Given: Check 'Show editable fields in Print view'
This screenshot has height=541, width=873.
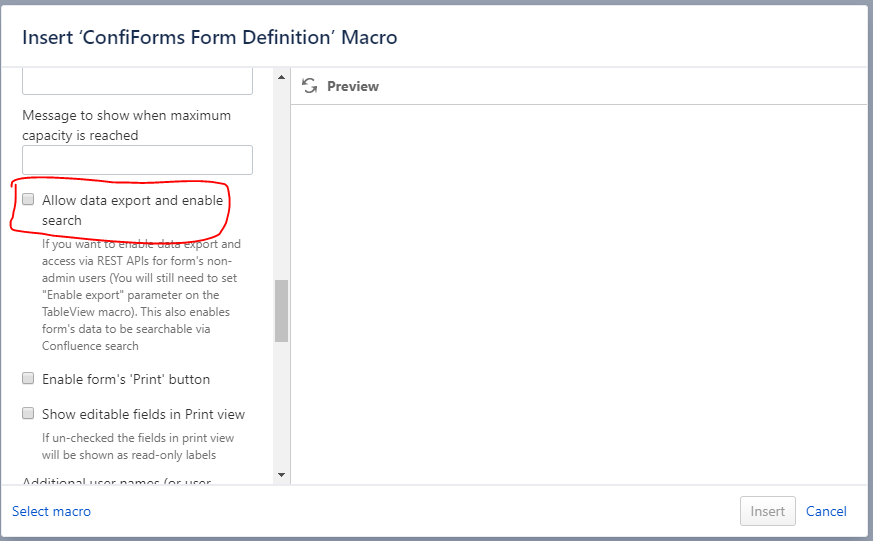Looking at the screenshot, I should (x=28, y=414).
